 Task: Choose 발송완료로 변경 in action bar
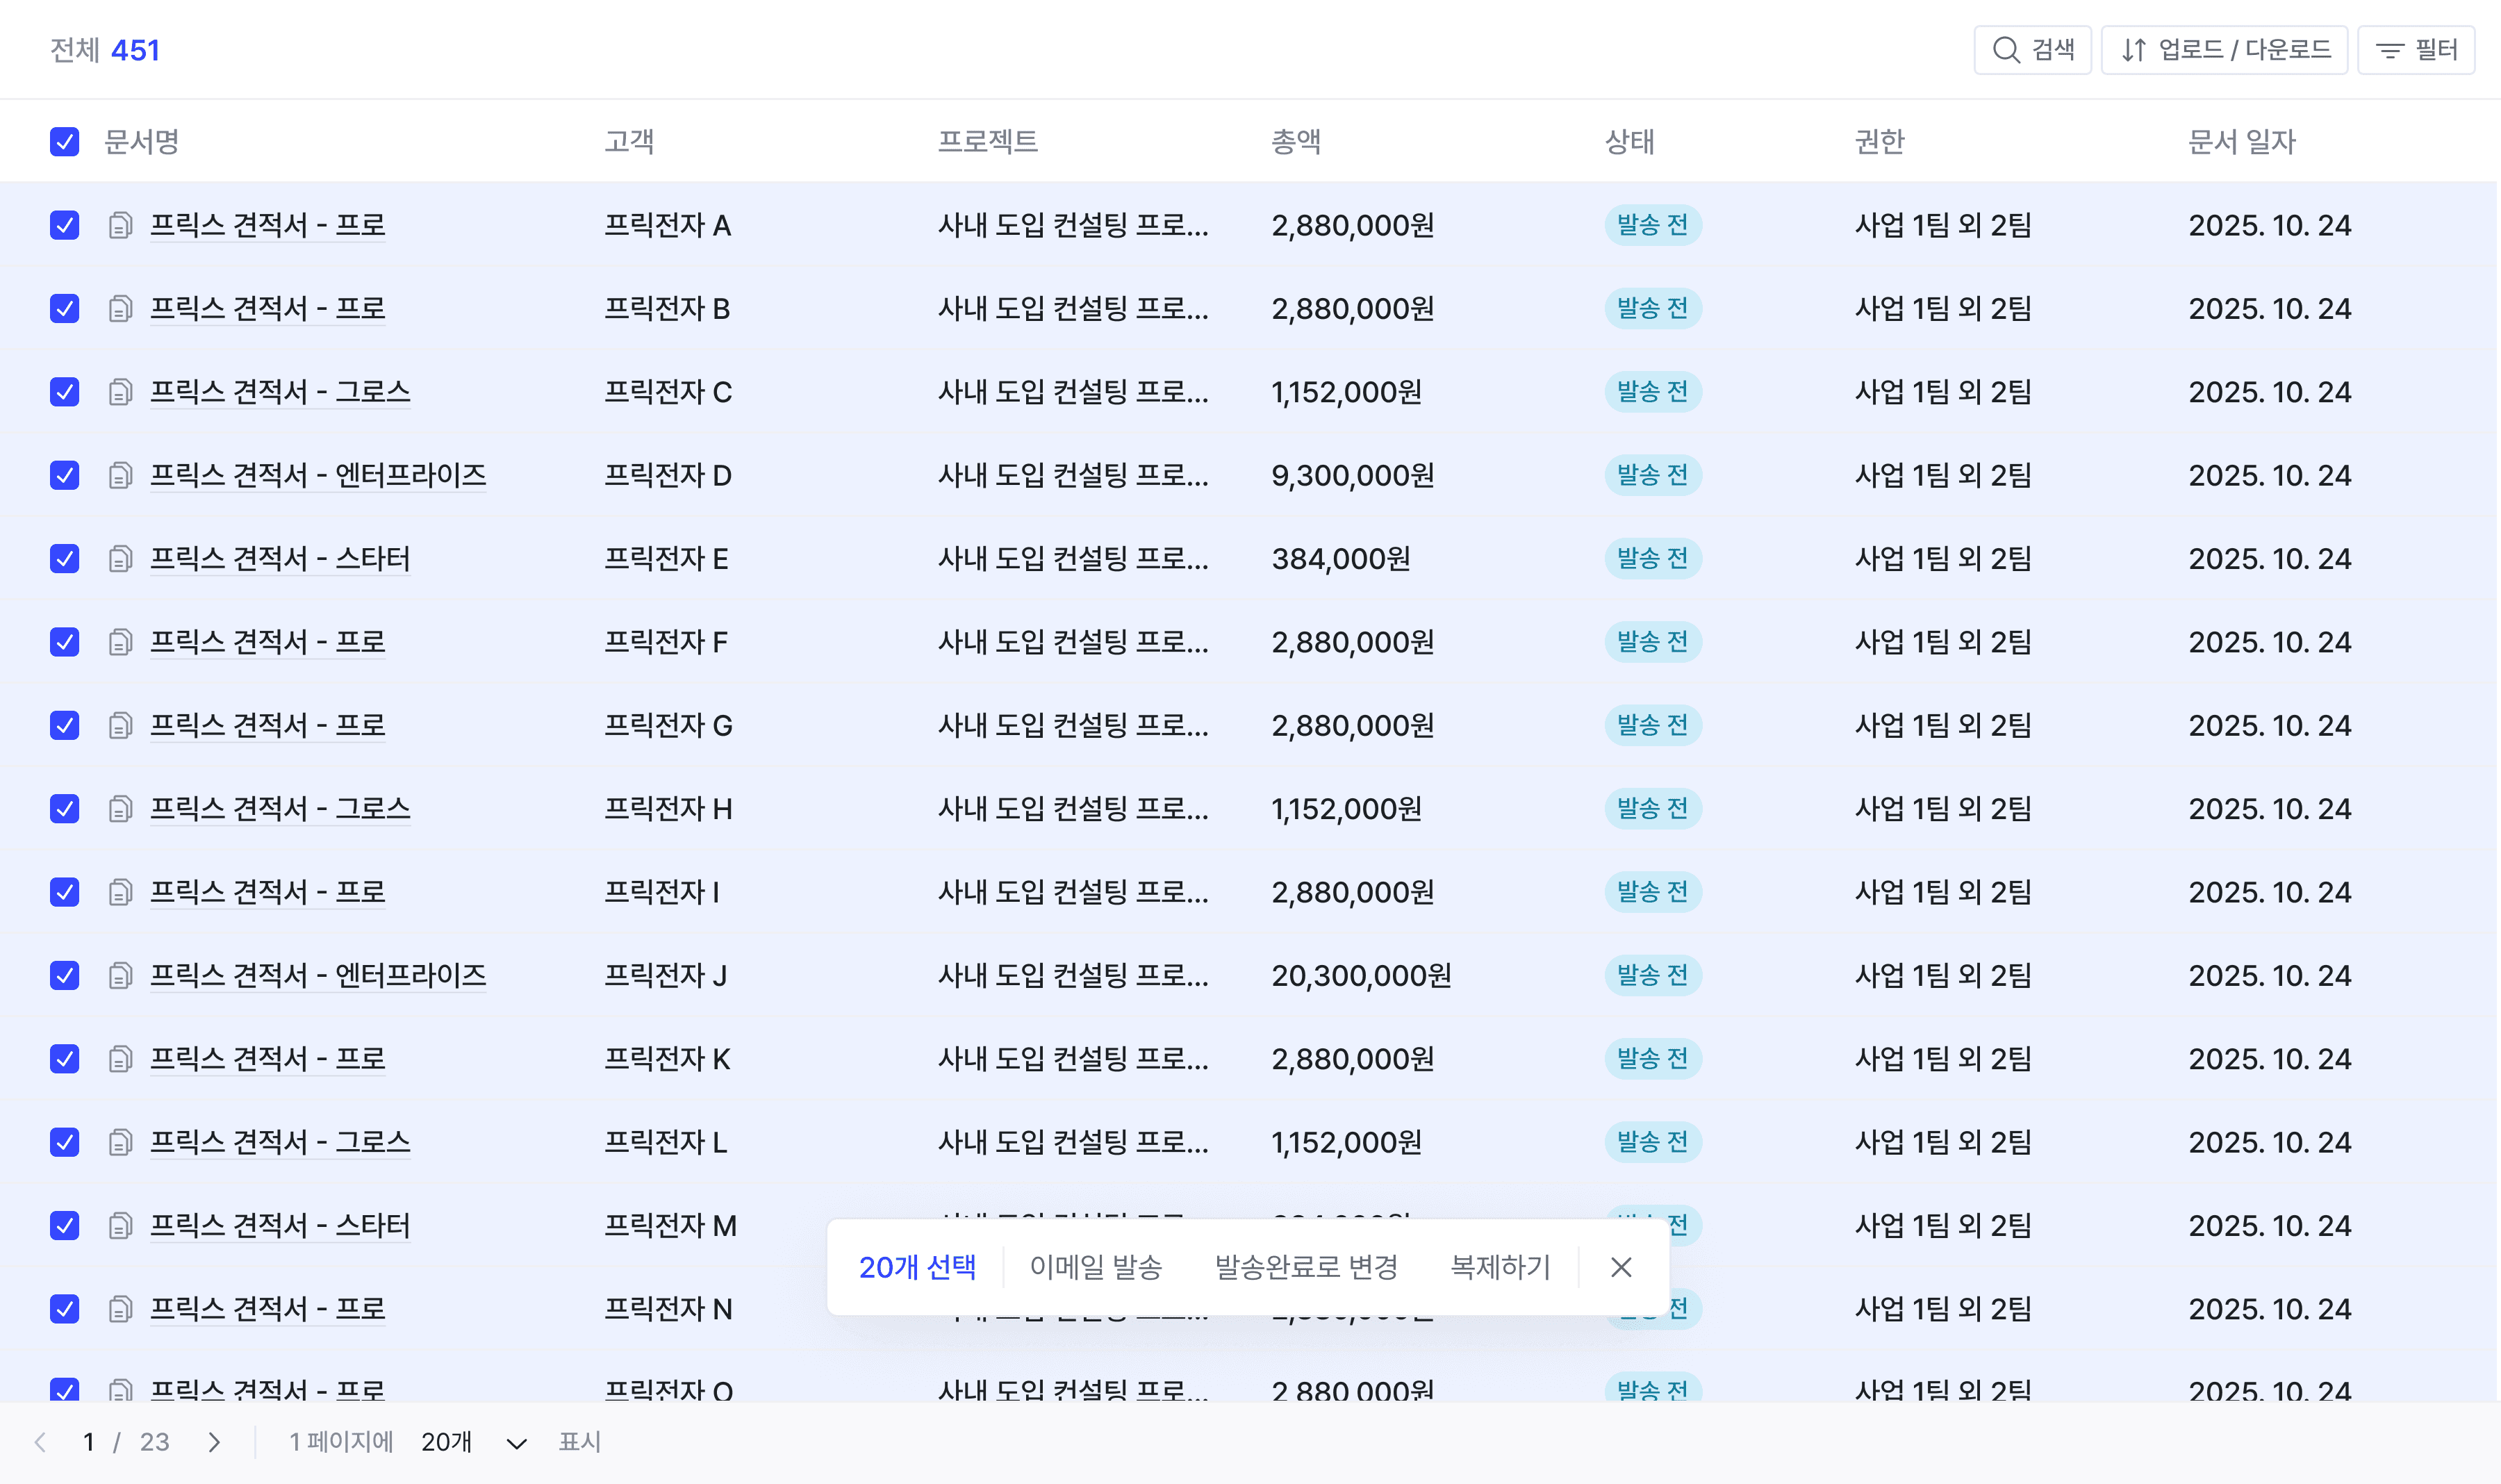1305,1267
